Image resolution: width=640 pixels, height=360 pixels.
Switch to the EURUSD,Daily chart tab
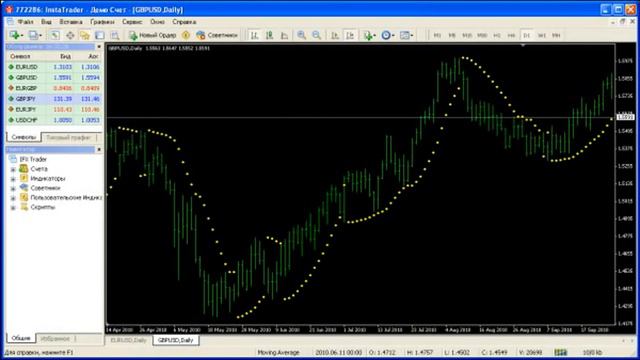tap(129, 340)
